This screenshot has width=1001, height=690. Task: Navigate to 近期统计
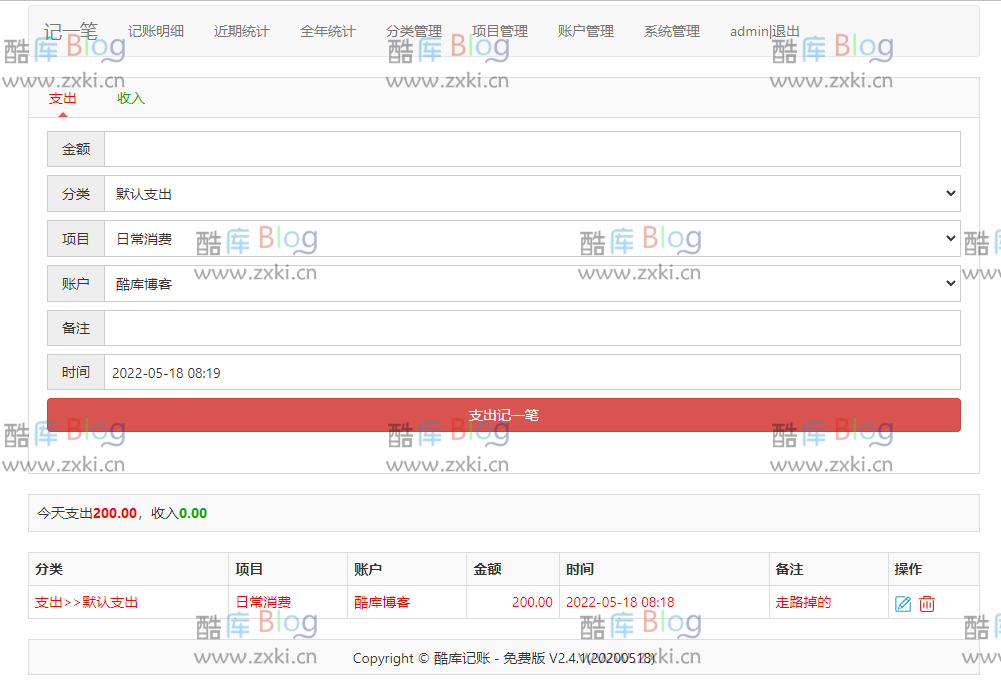pos(240,30)
